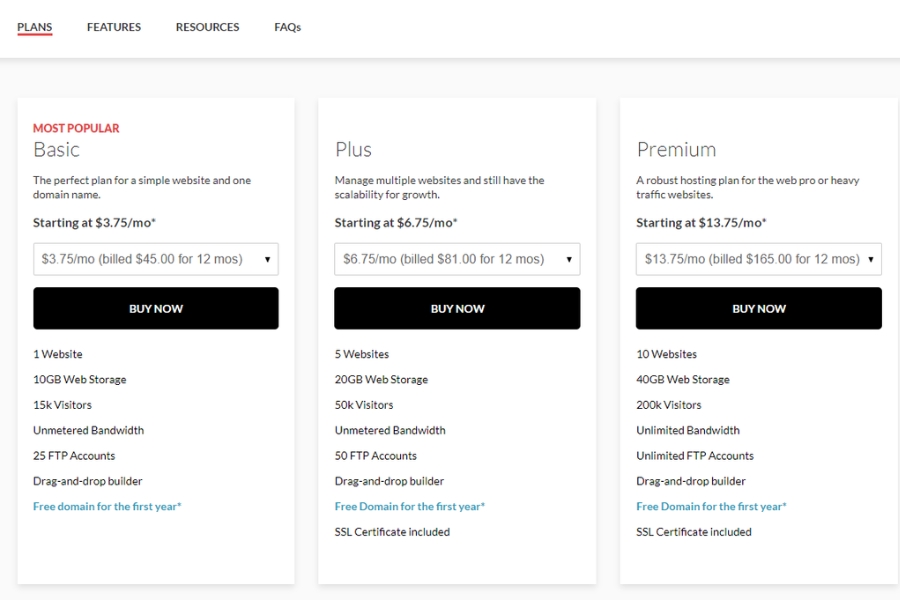Screen dimensions: 900x600
Task: Click '10GB Web Storage' text
Action: click(x=79, y=380)
